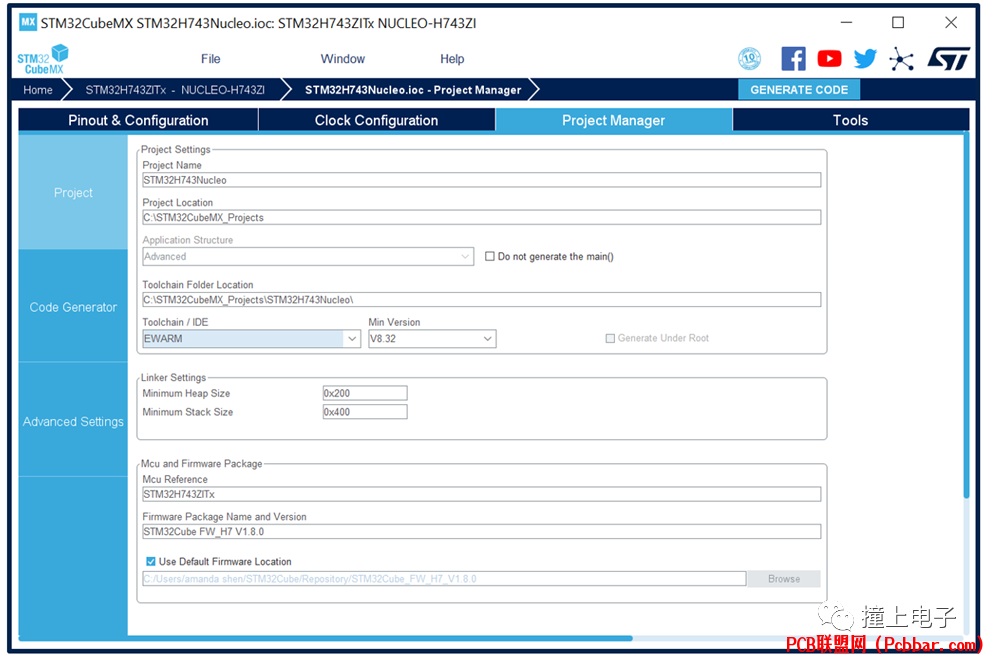
Task: Click the ST company logo
Action: pos(948,59)
